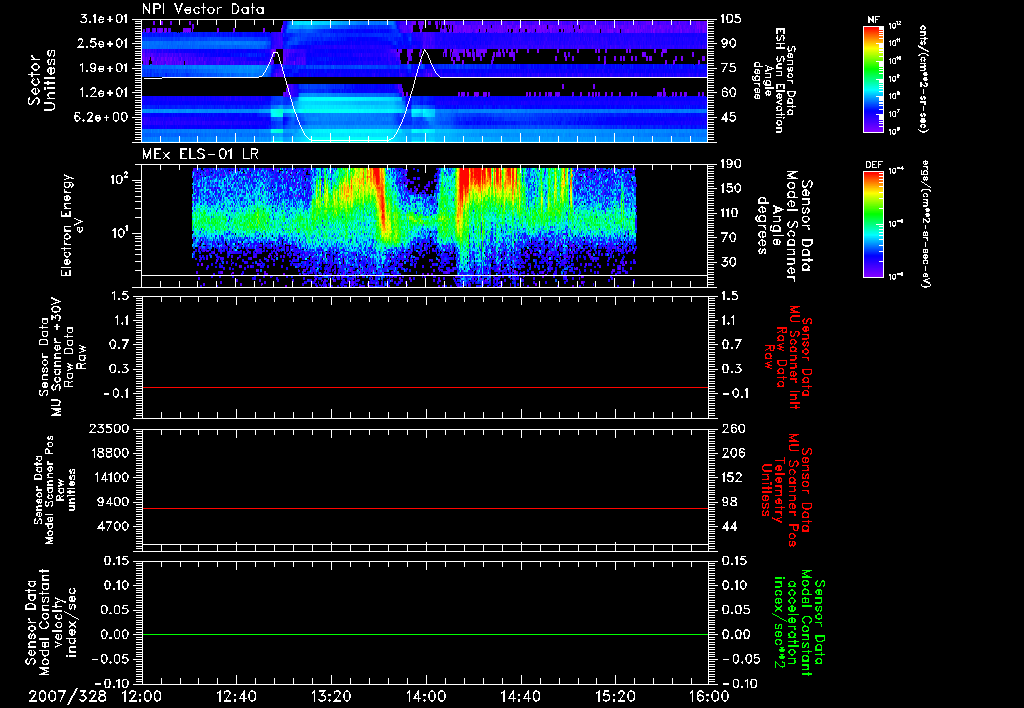
Task: Click the Model Scanner Angle degrees axis title
Action: tap(784, 226)
